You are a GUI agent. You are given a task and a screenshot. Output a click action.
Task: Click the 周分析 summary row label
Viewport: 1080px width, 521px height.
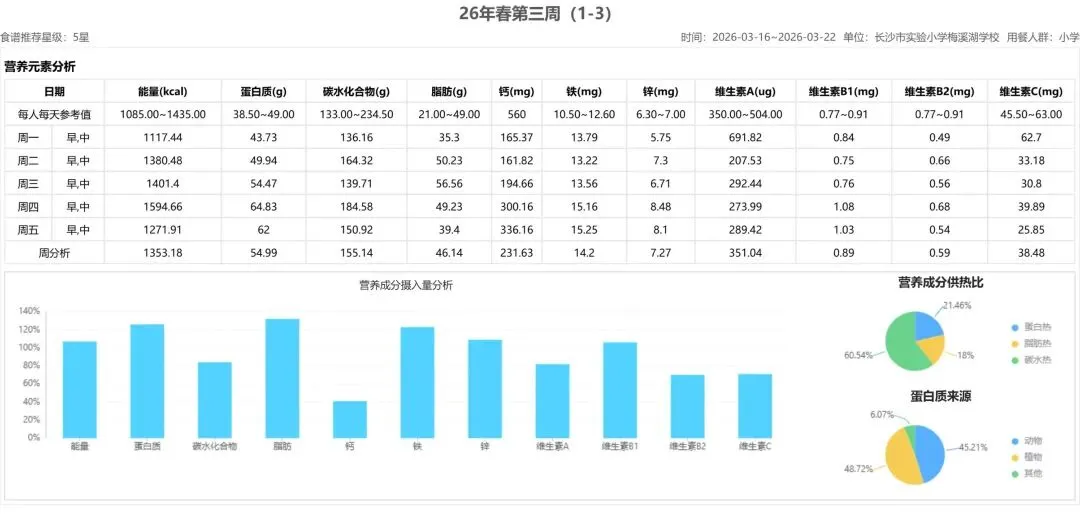(x=54, y=253)
